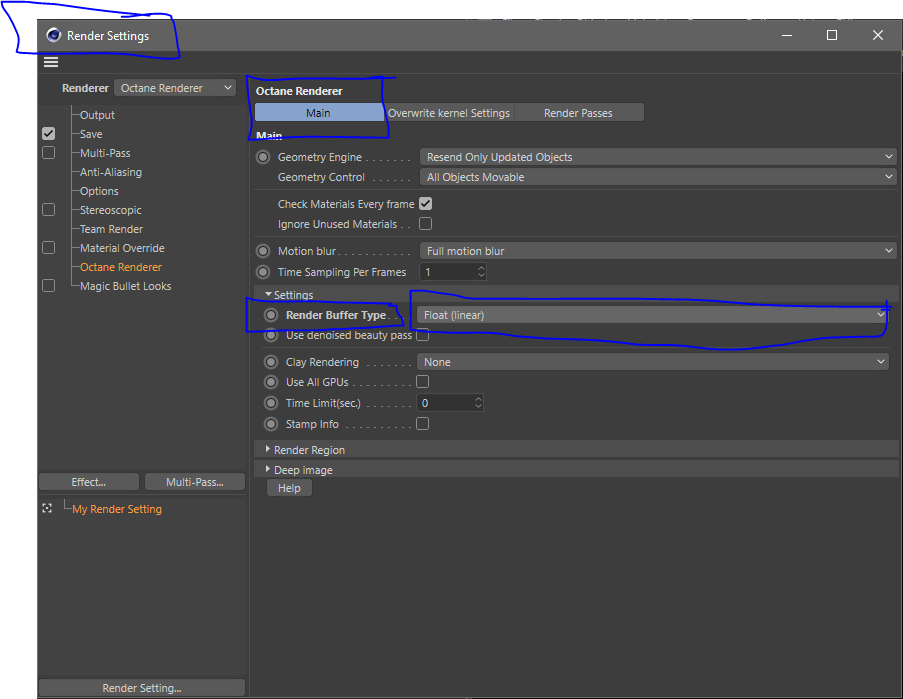
Task: Toggle animation dot beside Use denoised beauty pass
Action: click(x=271, y=335)
